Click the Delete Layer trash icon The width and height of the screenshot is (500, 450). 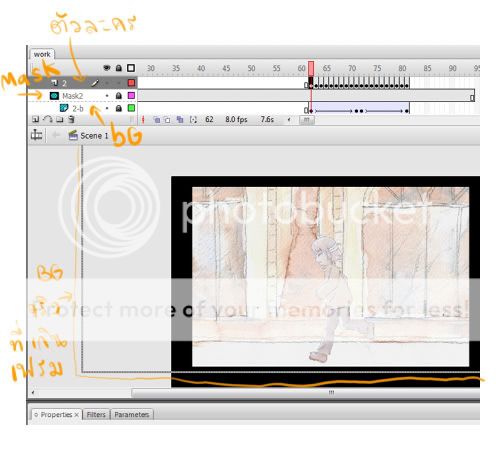pos(71,119)
